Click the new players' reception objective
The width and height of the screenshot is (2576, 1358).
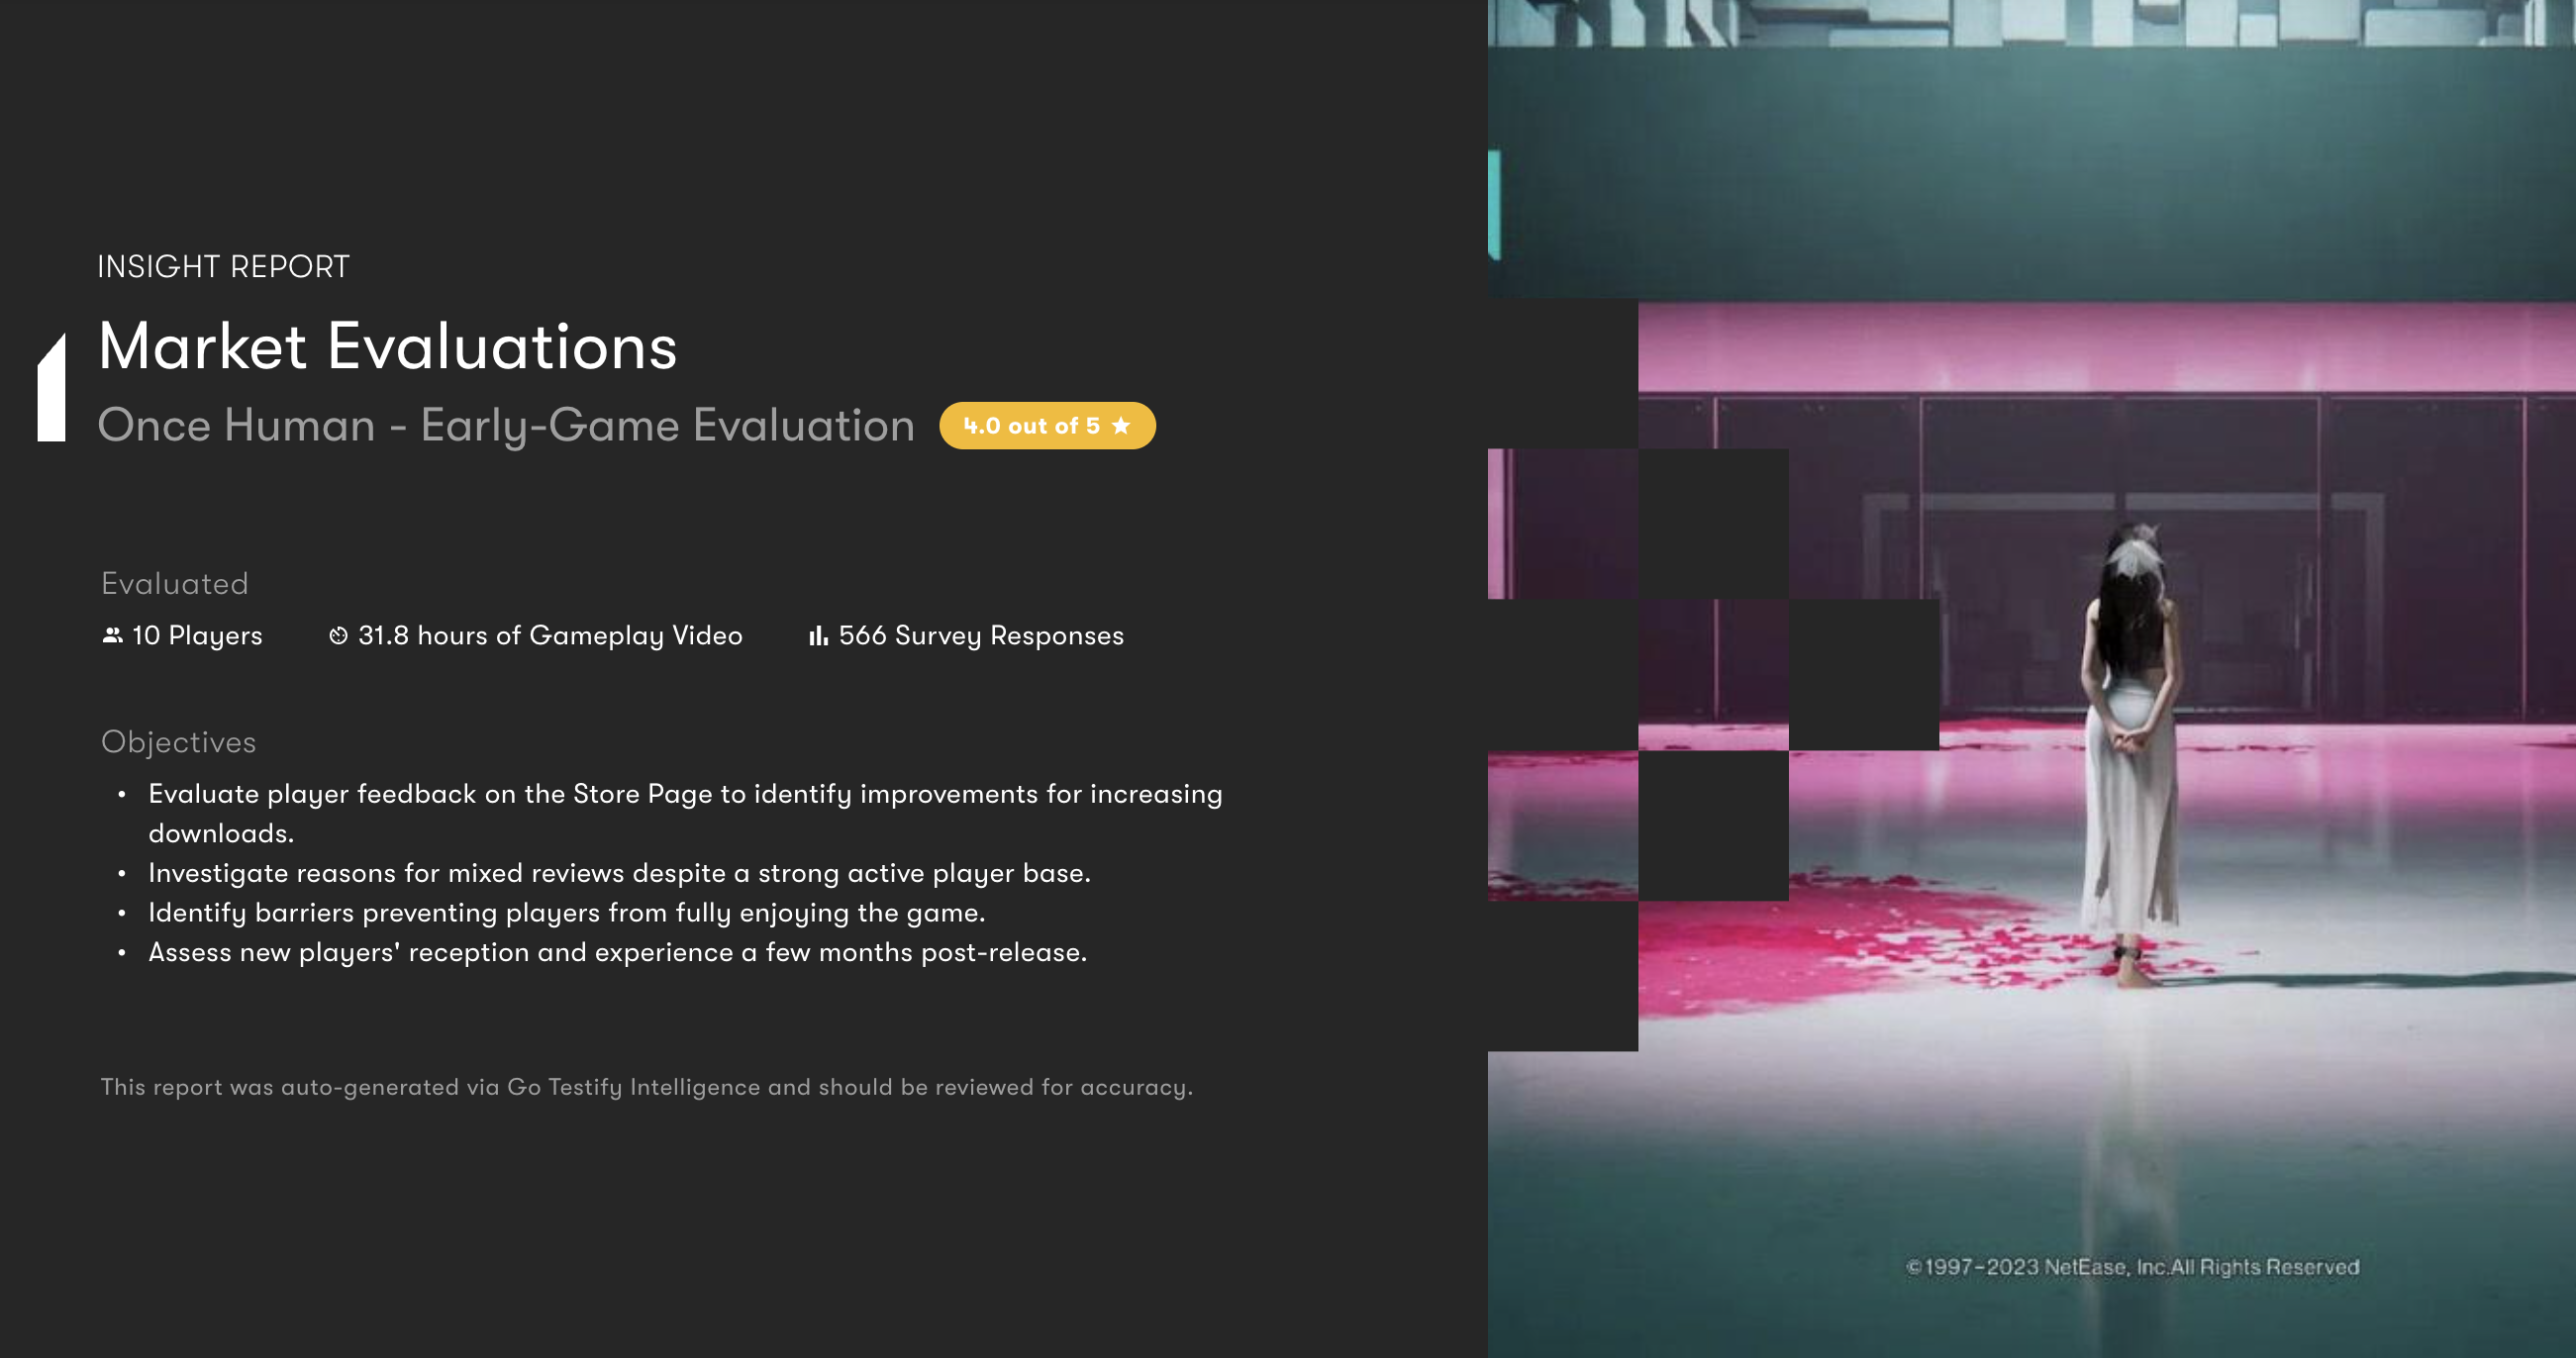pos(617,953)
